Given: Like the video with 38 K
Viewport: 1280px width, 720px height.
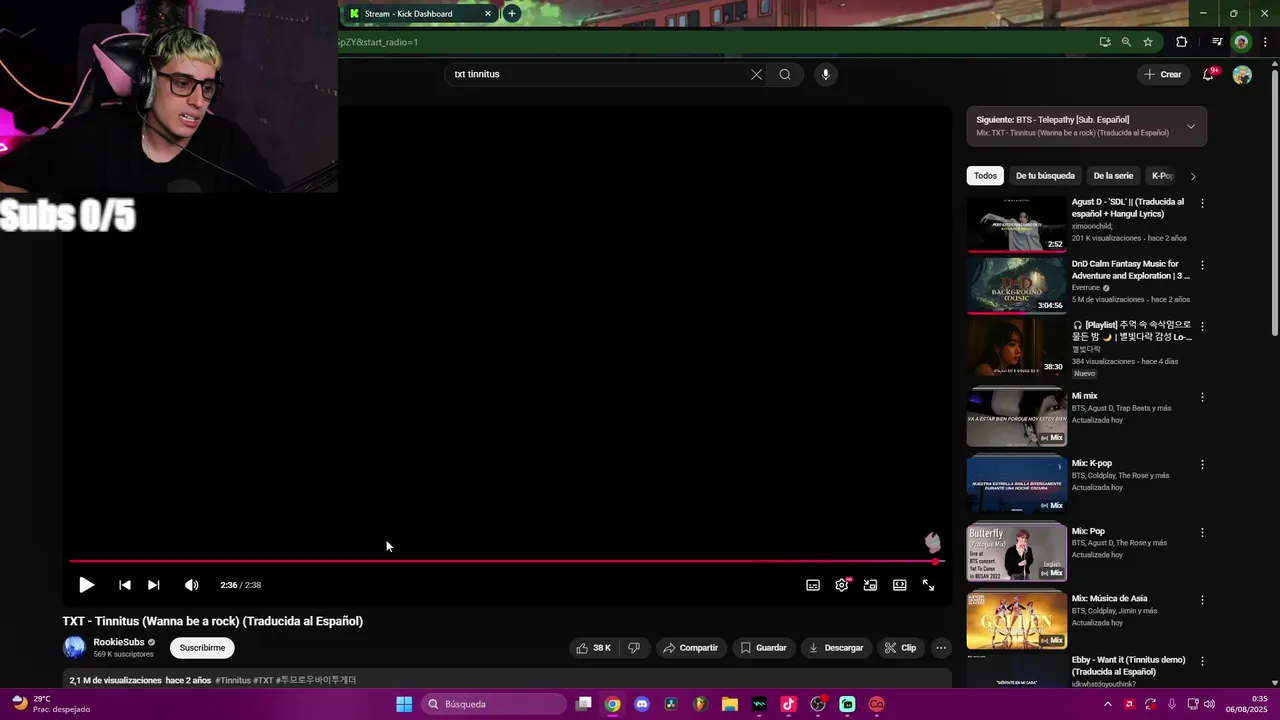Looking at the screenshot, I should [x=593, y=648].
